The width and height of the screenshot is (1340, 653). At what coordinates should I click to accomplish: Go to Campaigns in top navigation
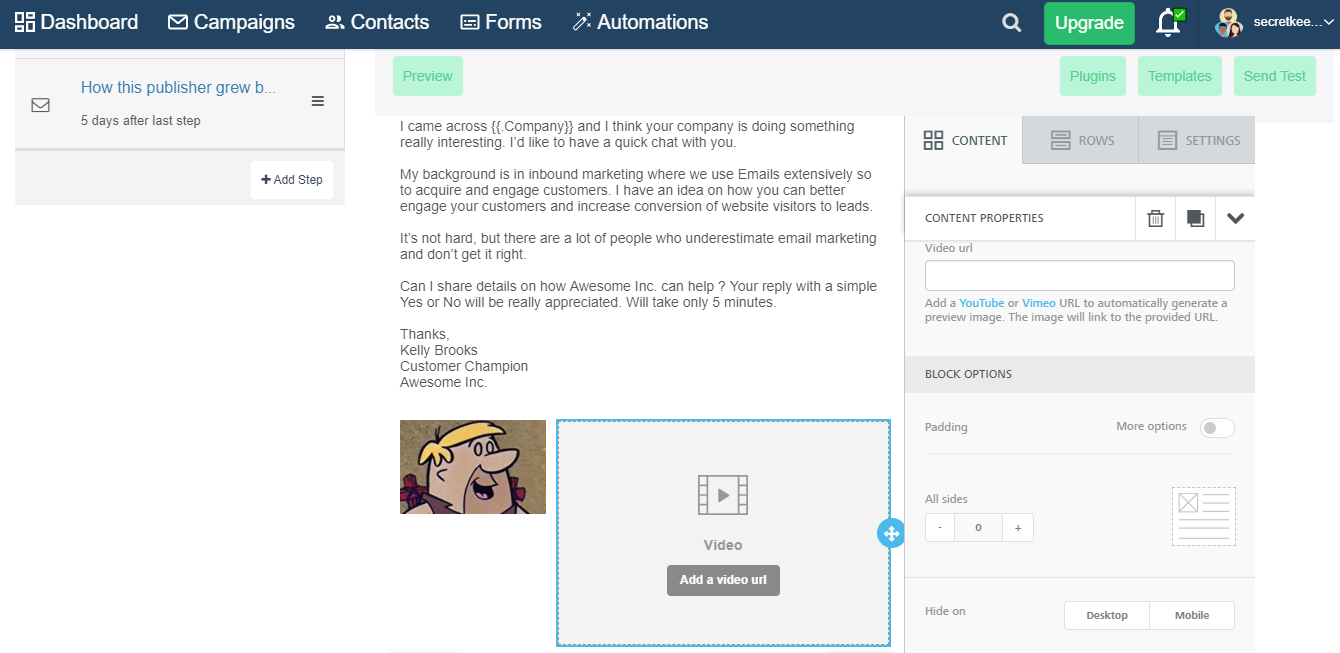[231, 22]
